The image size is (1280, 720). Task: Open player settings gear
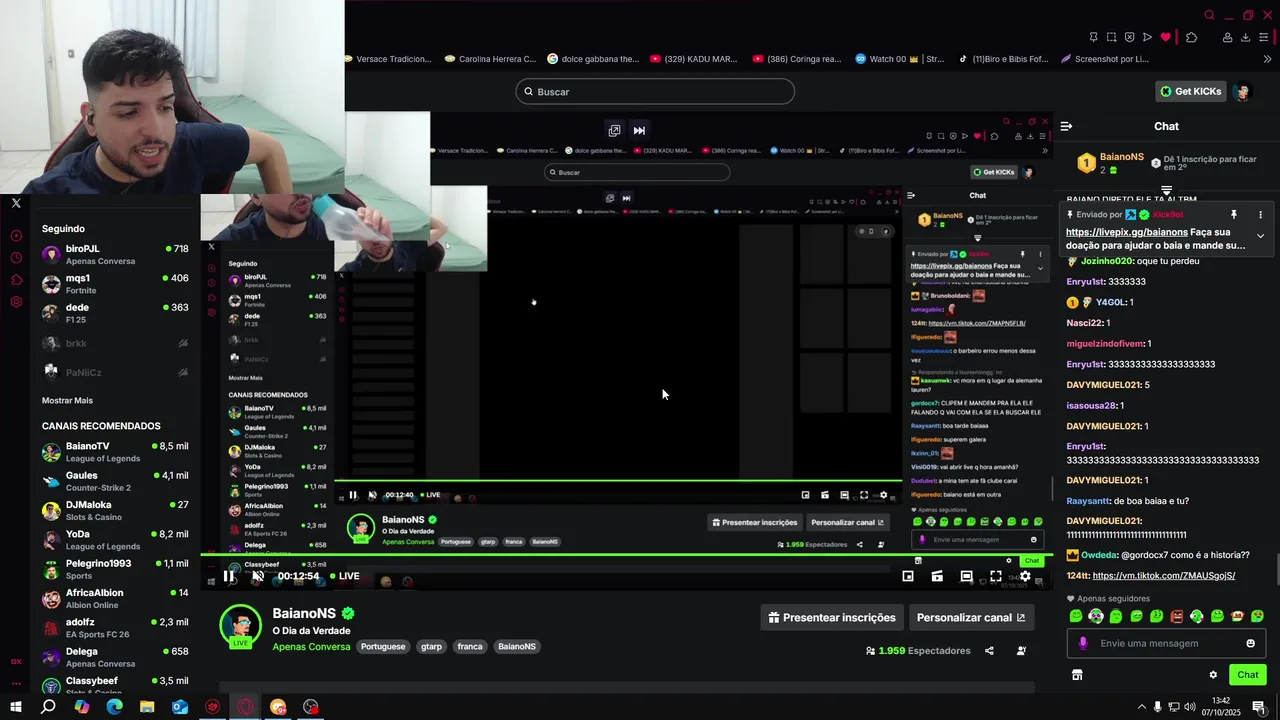tap(1025, 576)
